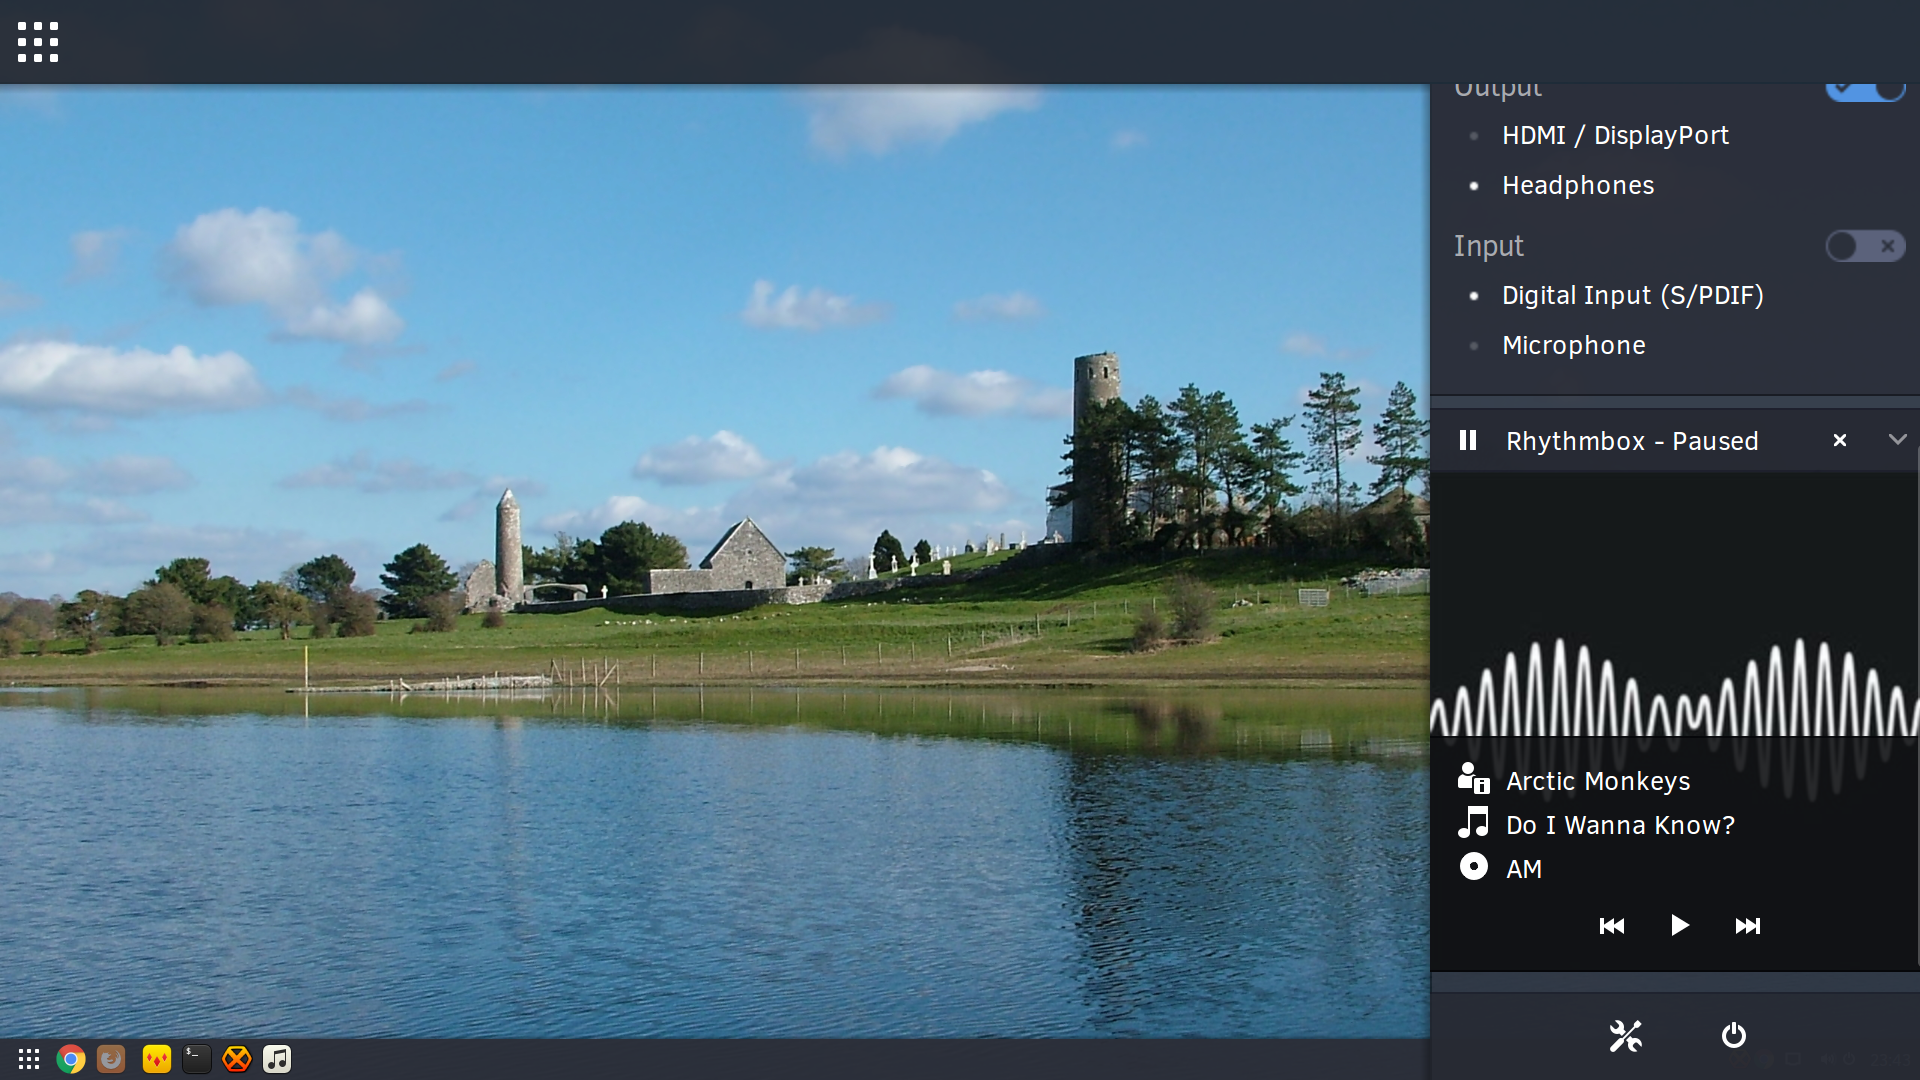This screenshot has width=1920, height=1080.
Task: Open system settings wrench-screwdriver icon
Action: (x=1626, y=1036)
